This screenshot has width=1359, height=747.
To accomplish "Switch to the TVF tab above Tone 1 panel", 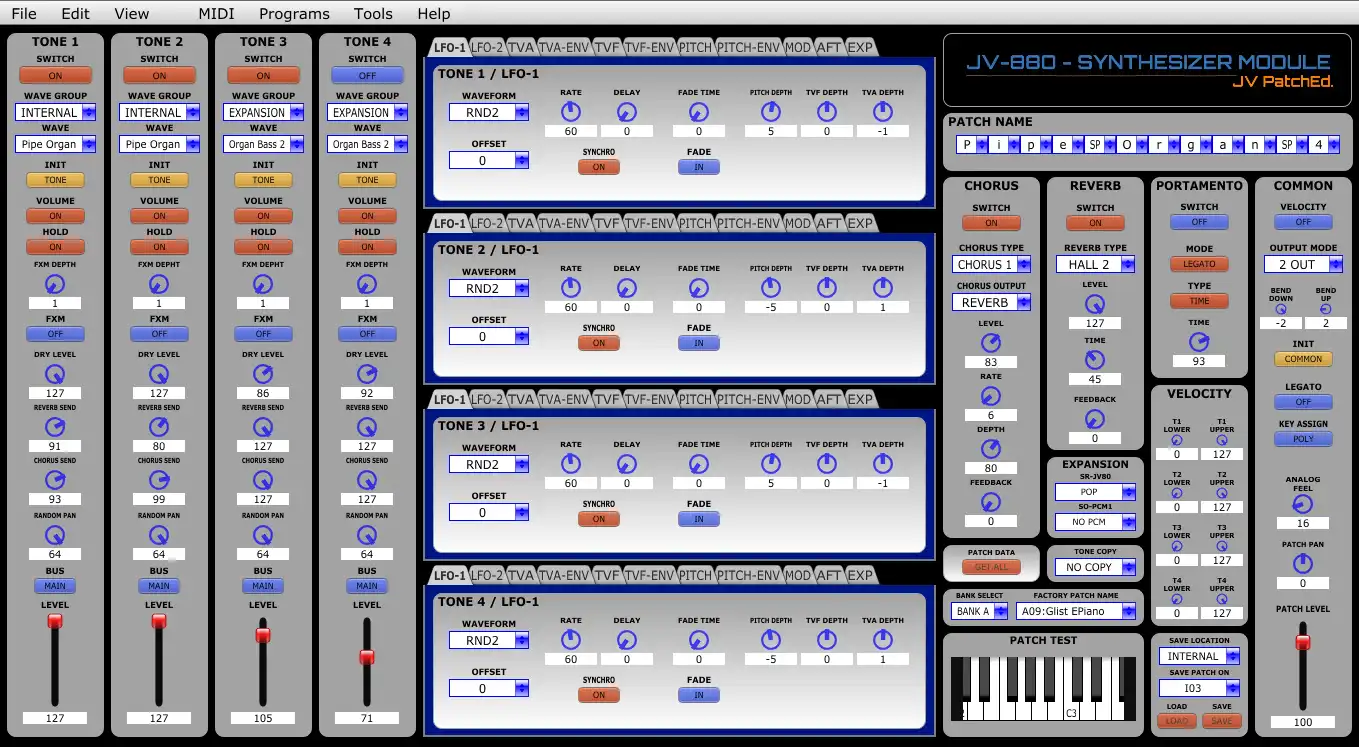I will [x=606, y=47].
